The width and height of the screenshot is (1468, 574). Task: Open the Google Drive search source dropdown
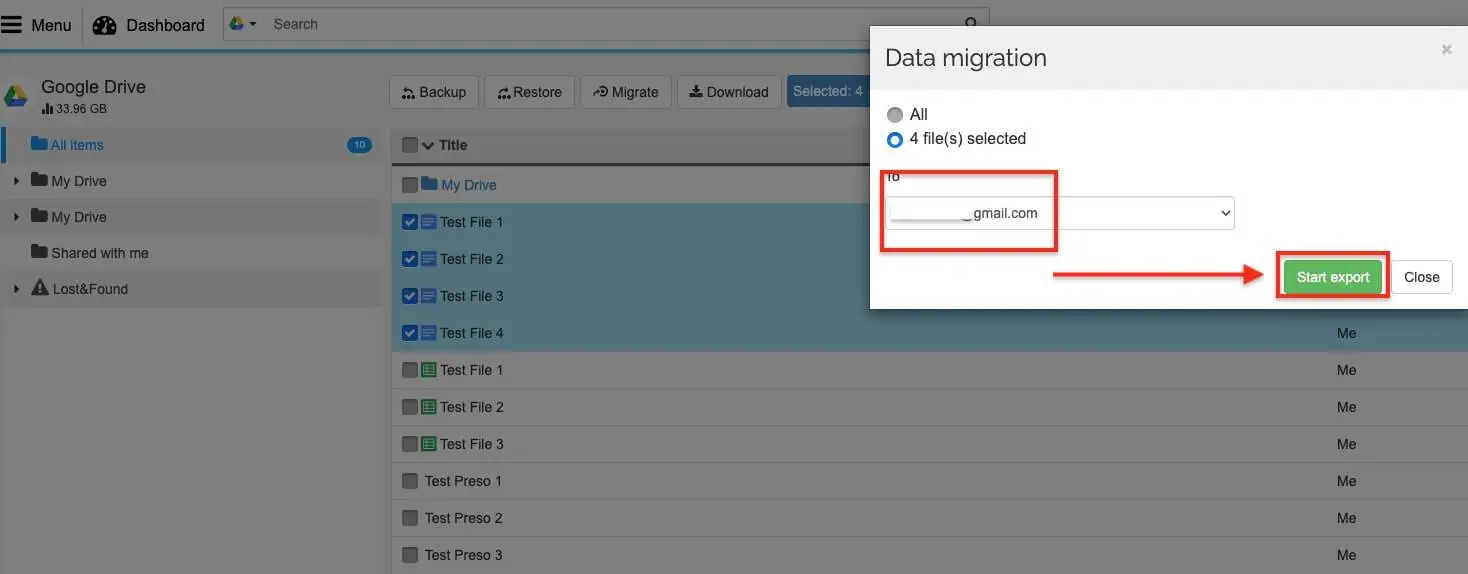point(243,24)
